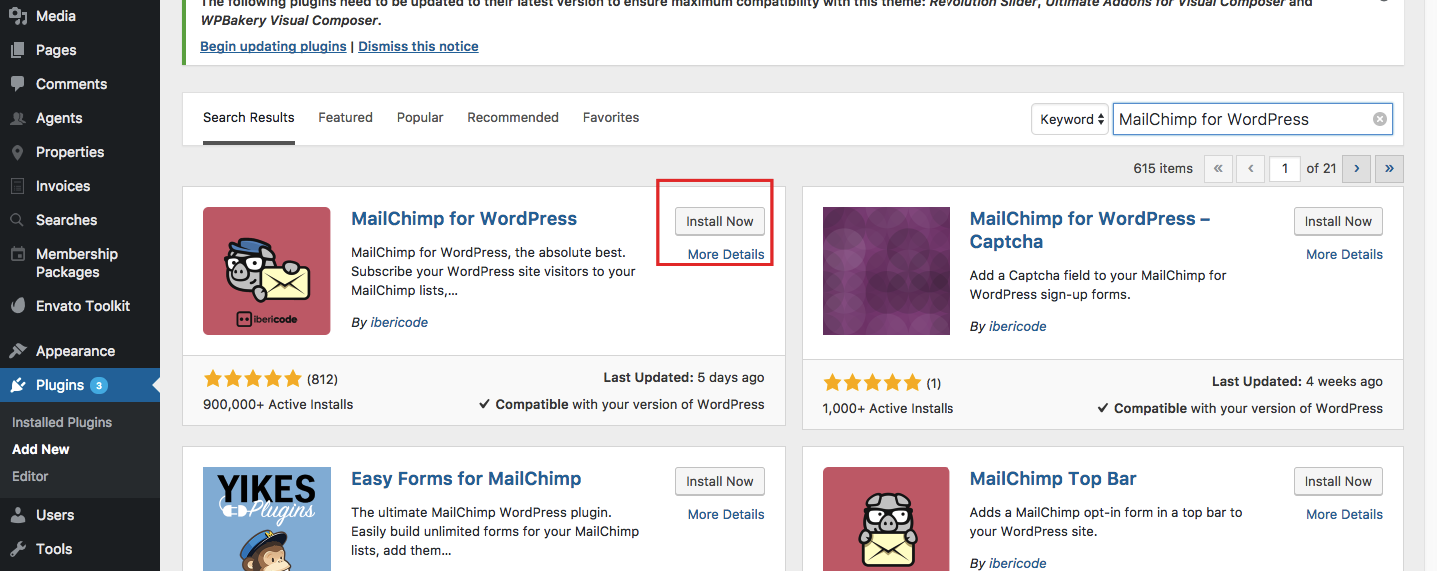Switch to the Featured tab
Viewport: 1437px width, 571px height.
pyautogui.click(x=345, y=117)
